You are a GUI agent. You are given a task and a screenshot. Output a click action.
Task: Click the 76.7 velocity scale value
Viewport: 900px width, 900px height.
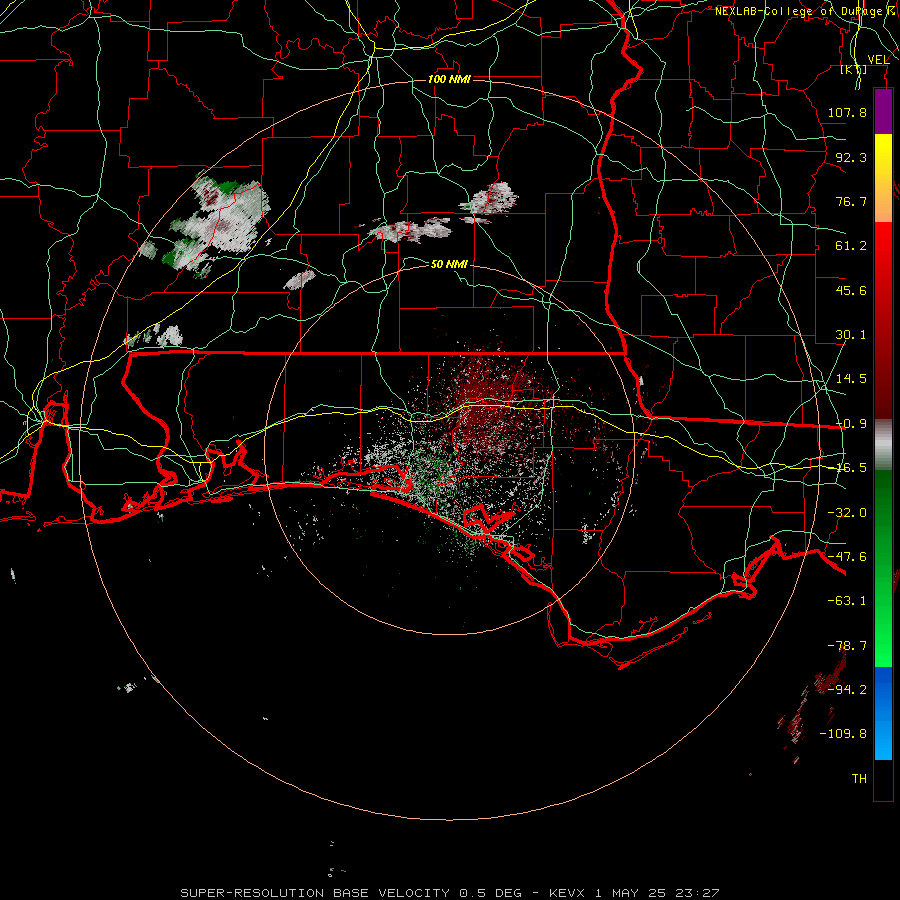pyautogui.click(x=851, y=201)
